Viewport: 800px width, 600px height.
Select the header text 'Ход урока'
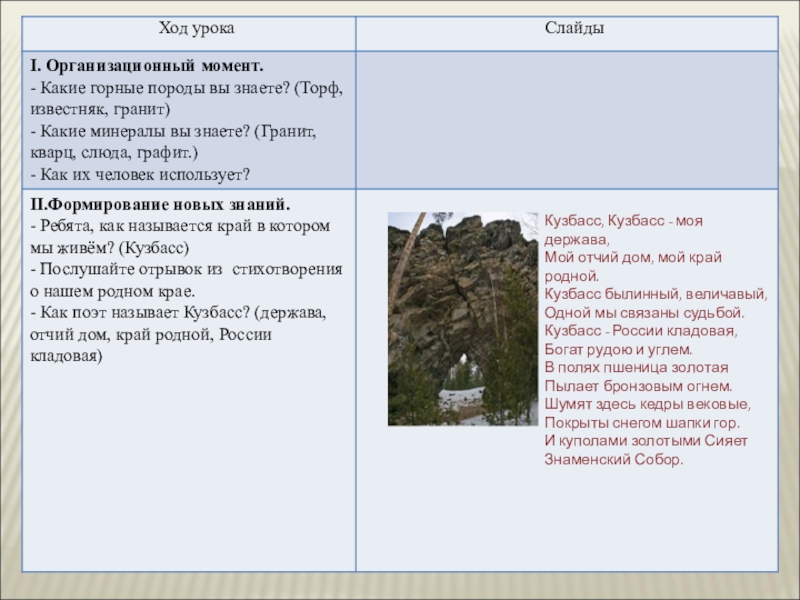(x=196, y=28)
